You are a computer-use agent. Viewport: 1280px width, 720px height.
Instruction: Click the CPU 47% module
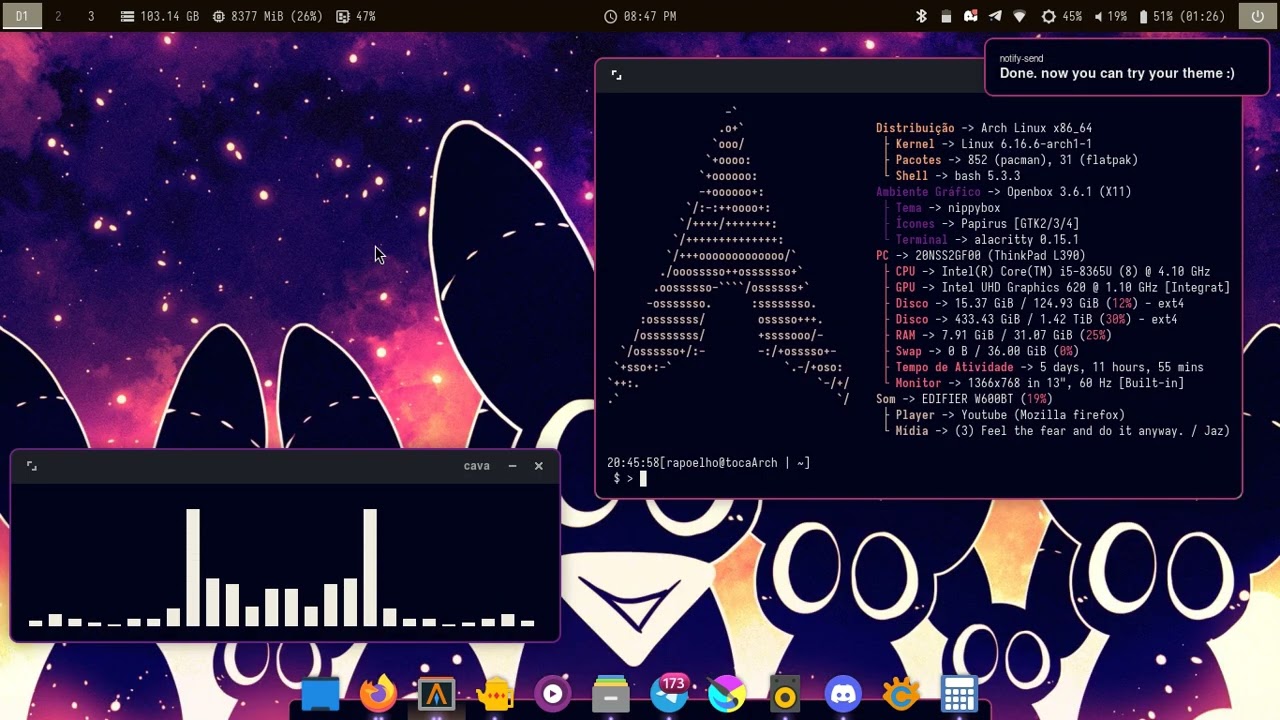pos(356,16)
